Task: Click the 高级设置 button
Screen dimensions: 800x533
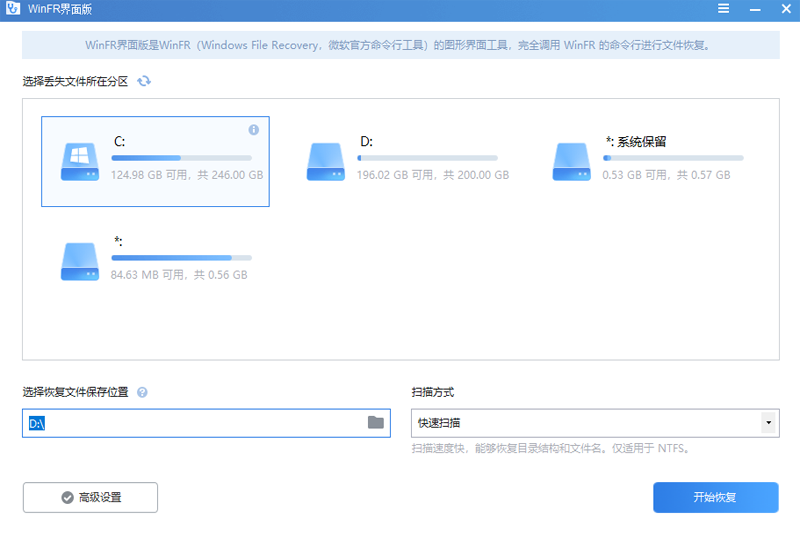Action: coord(90,497)
